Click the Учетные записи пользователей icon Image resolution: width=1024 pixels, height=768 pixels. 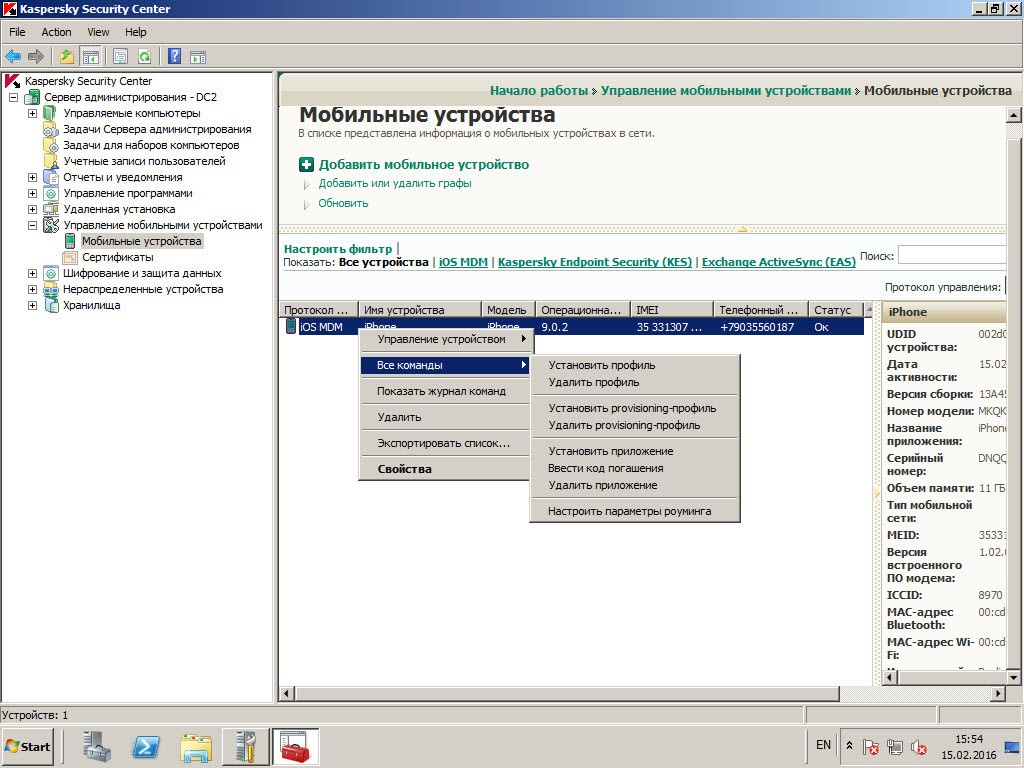click(x=50, y=161)
